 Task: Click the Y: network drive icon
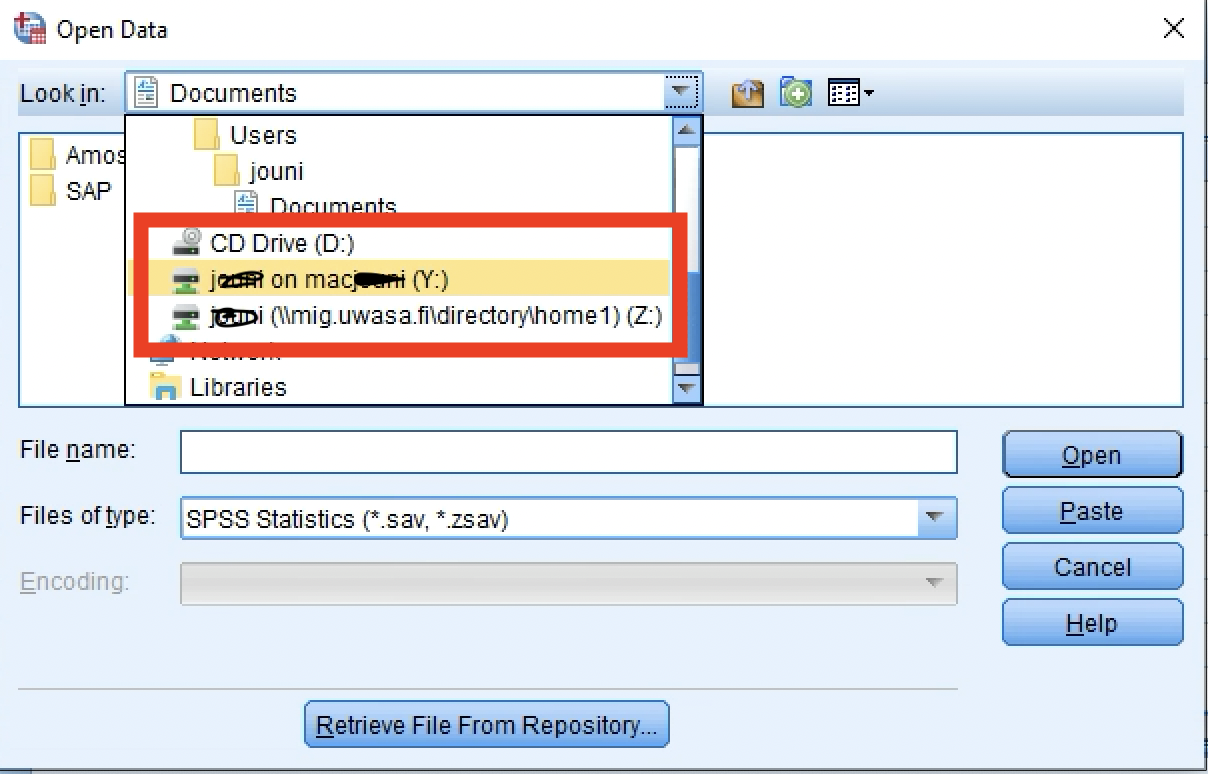point(187,280)
